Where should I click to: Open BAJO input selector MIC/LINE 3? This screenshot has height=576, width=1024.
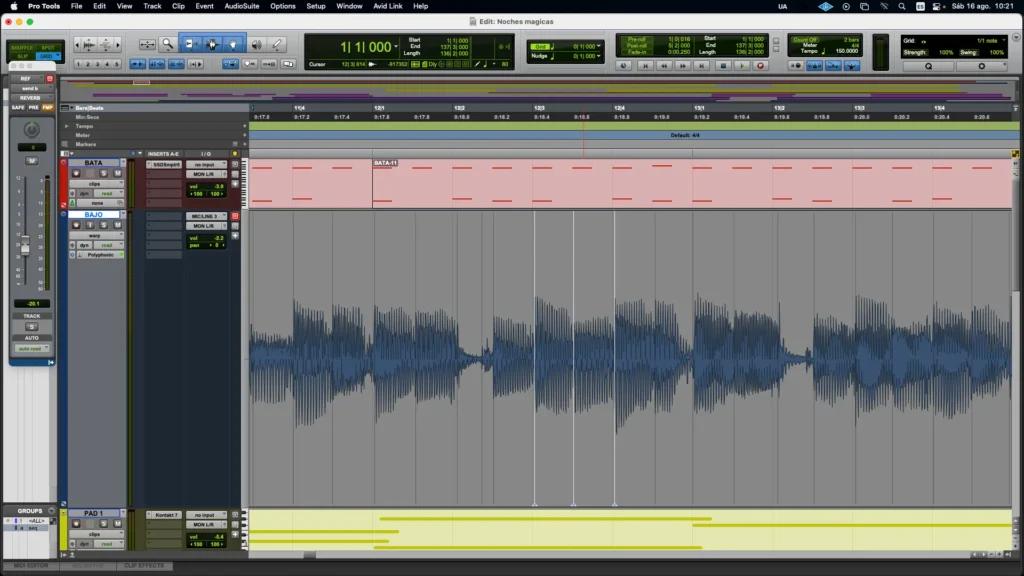click(x=206, y=216)
